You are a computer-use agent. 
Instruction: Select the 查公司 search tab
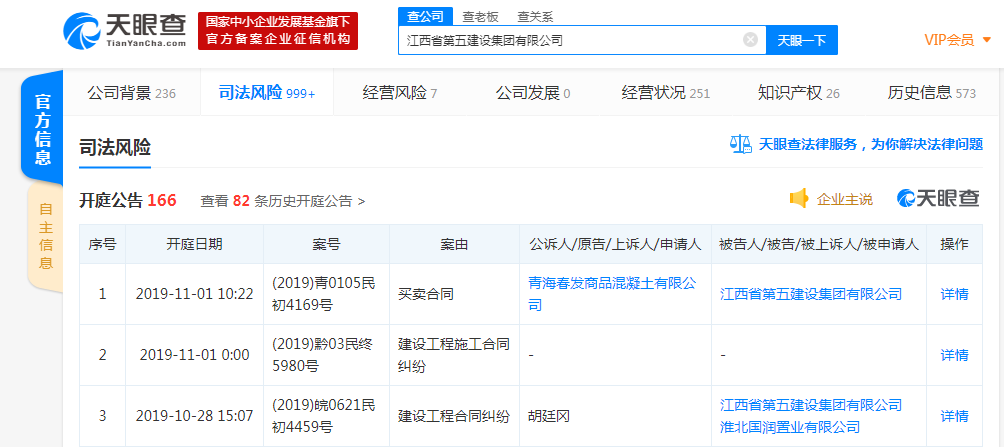[425, 17]
